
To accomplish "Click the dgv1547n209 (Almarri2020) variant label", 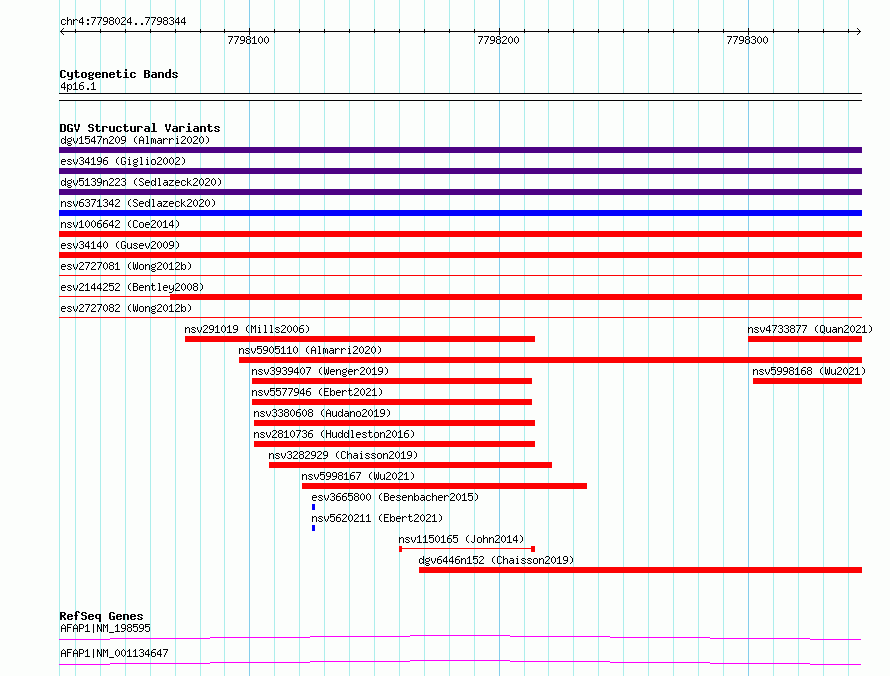I will [x=135, y=140].
